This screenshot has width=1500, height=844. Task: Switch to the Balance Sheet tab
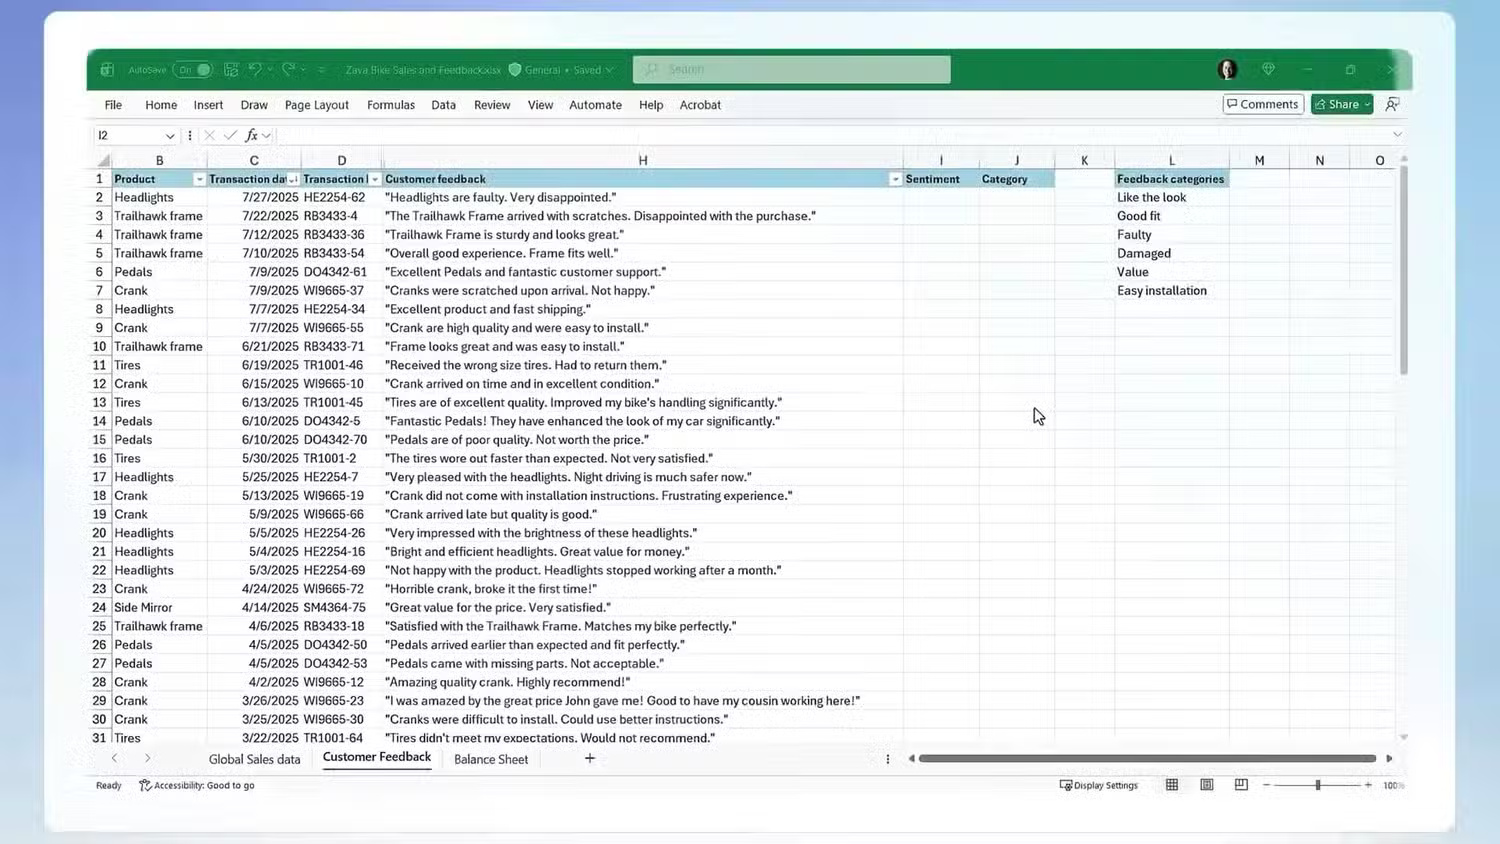[x=491, y=759]
